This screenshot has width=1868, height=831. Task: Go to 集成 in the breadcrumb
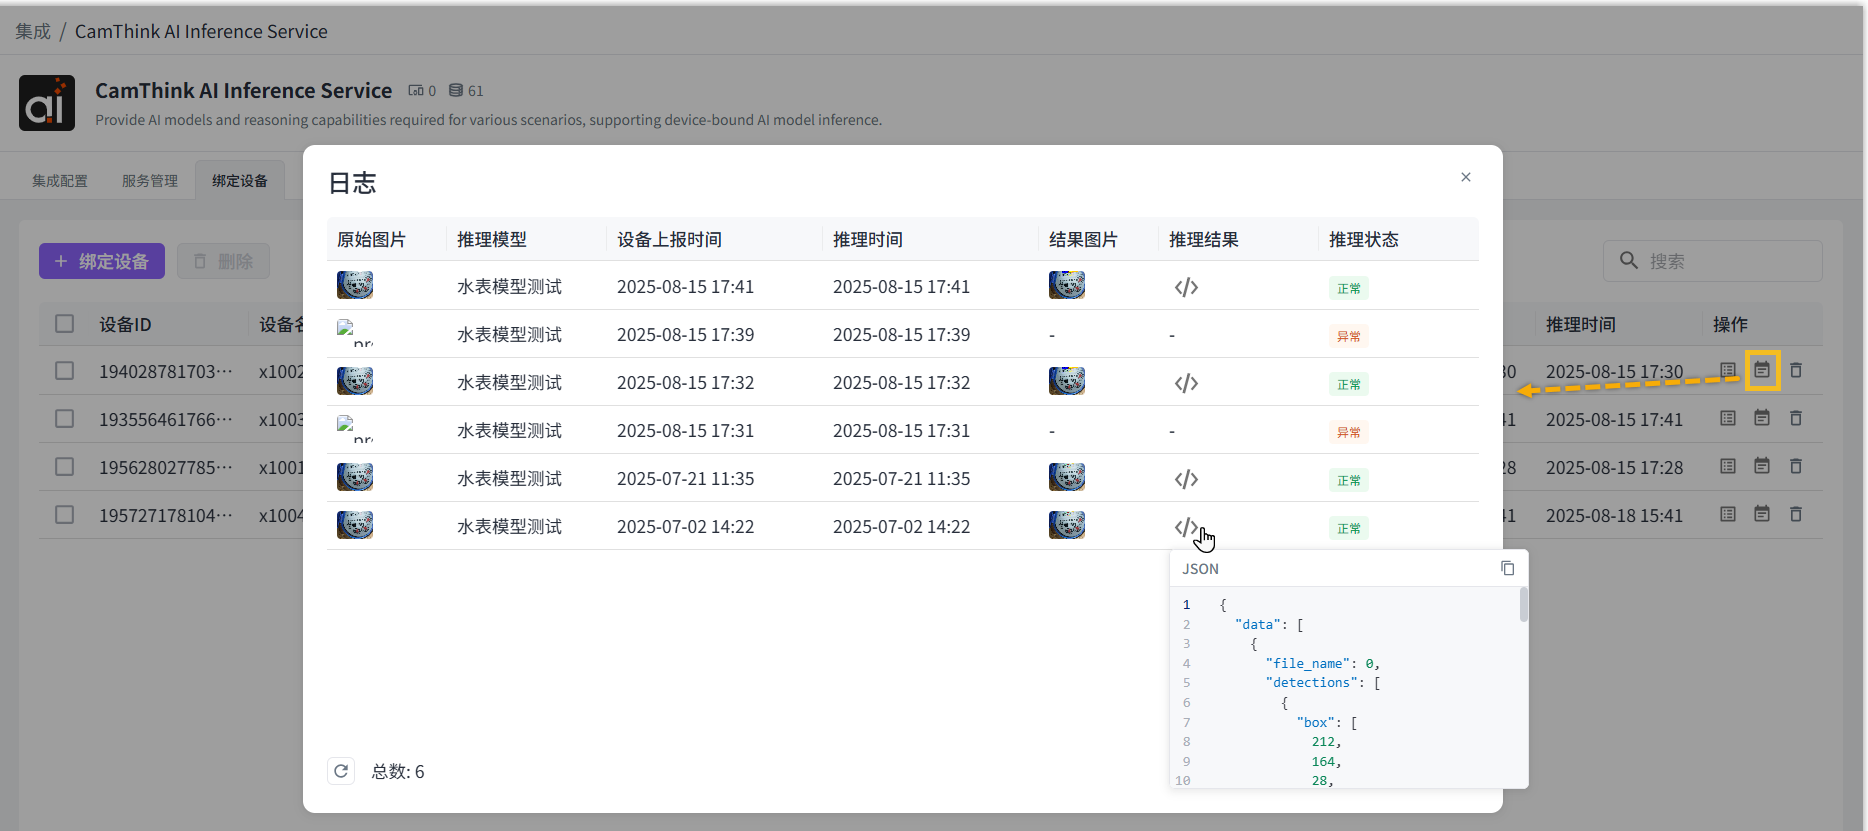click(33, 31)
